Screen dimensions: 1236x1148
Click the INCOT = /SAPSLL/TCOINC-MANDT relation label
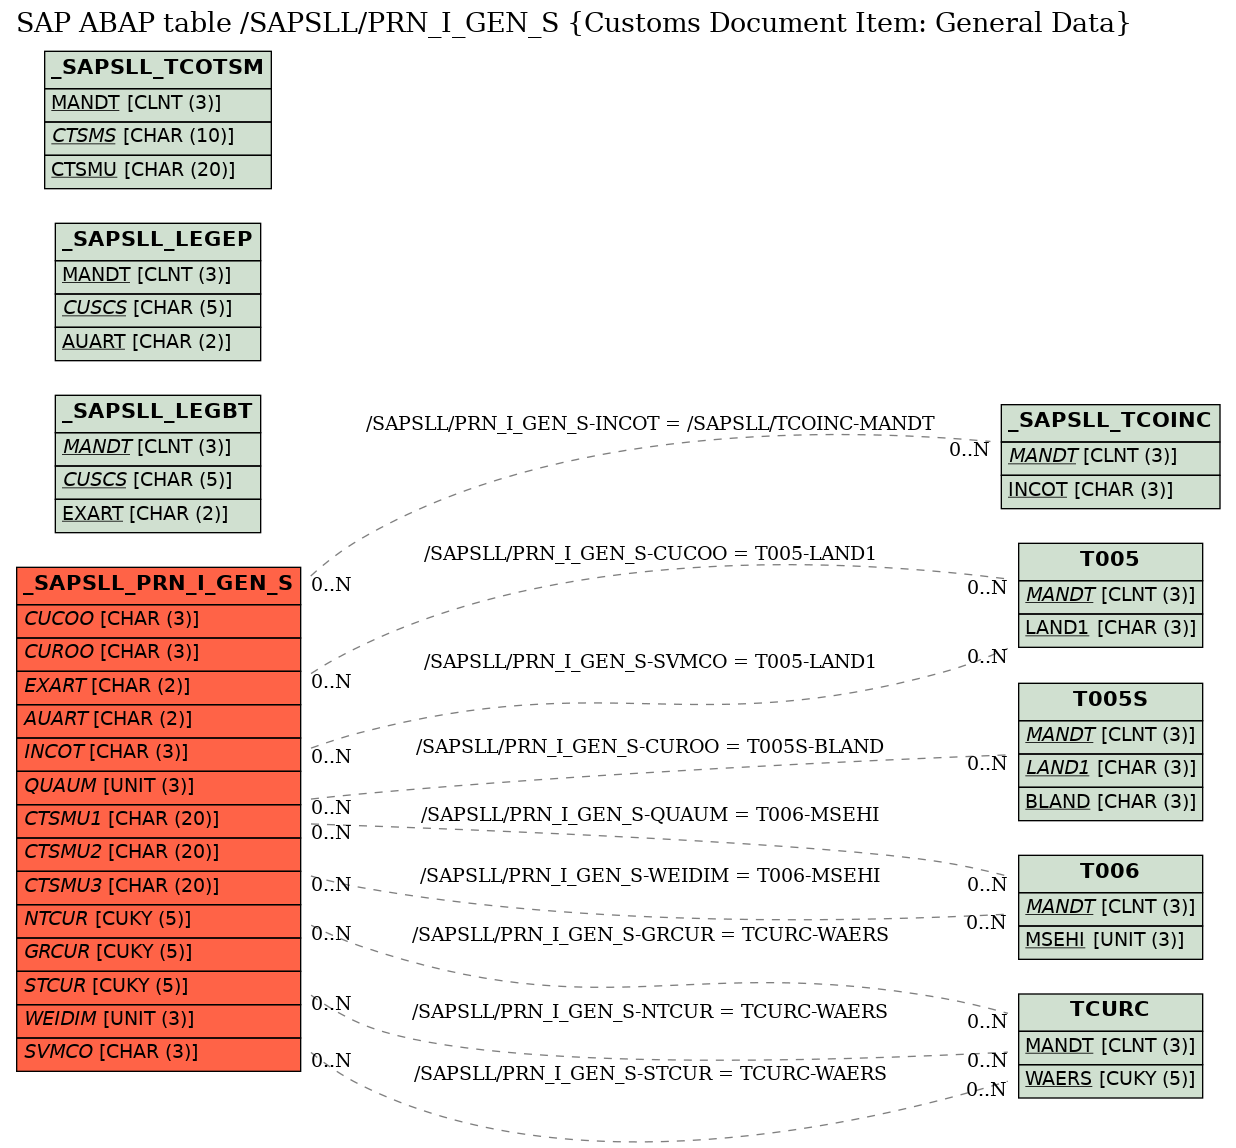pyautogui.click(x=650, y=424)
